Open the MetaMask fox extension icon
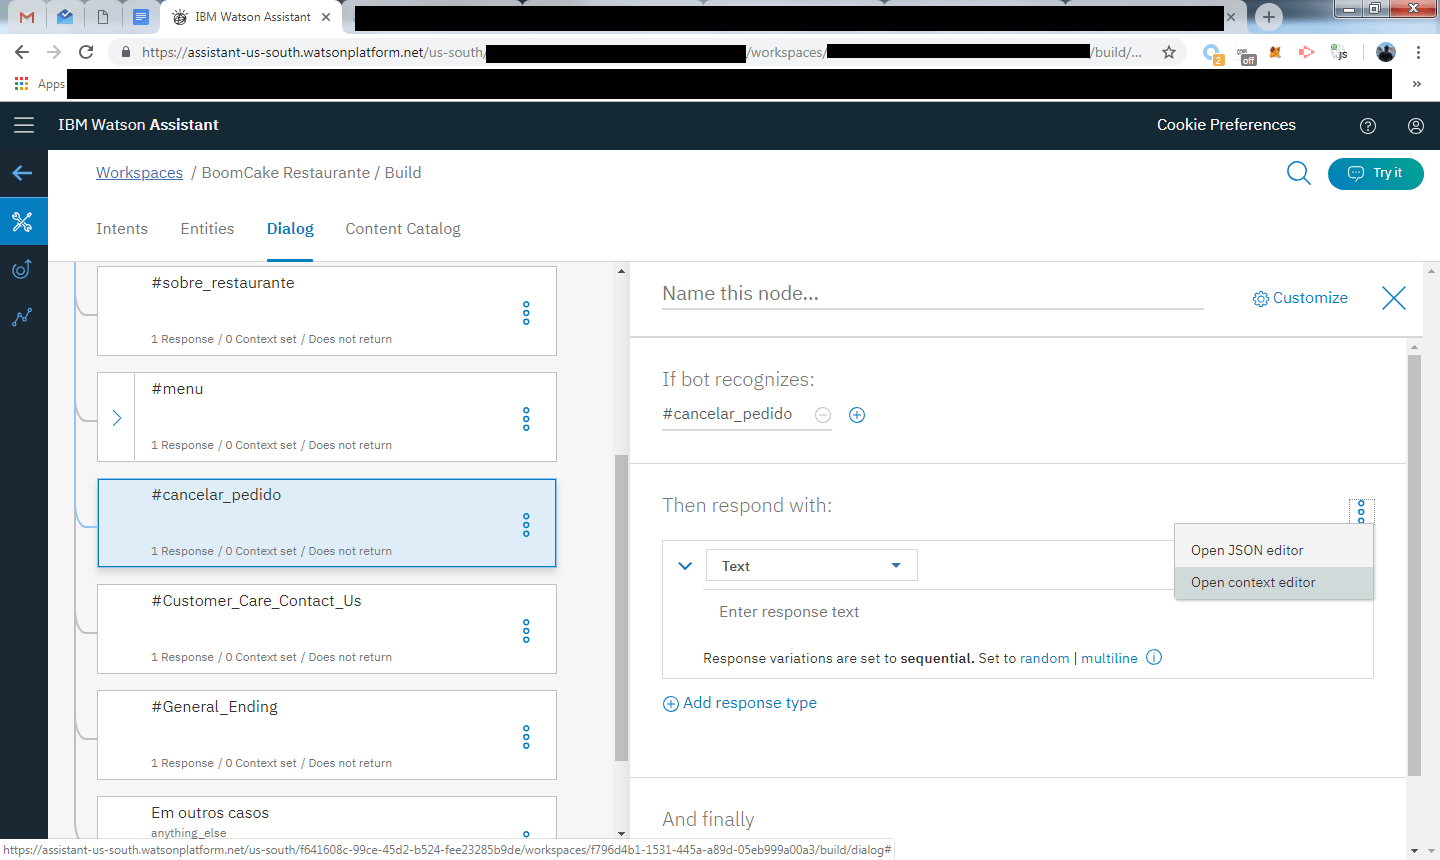1440x860 pixels. click(1275, 52)
